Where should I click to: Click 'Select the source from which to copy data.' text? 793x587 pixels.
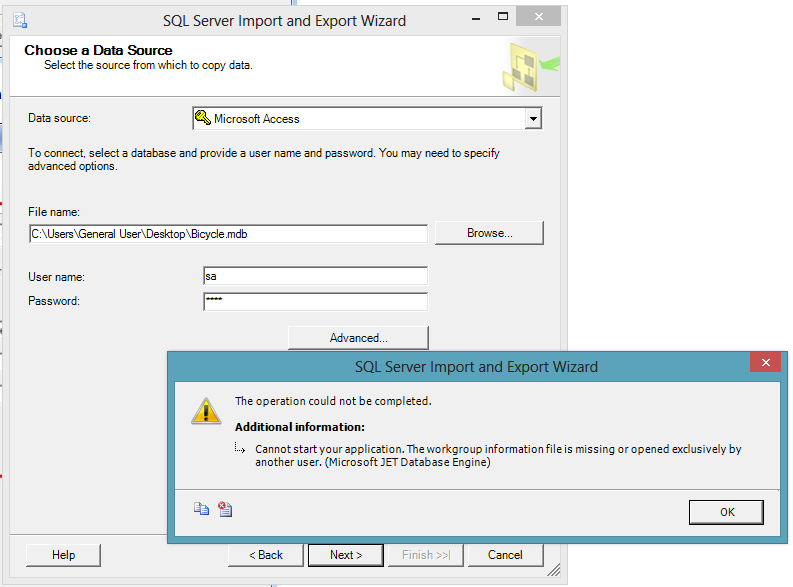(148, 65)
